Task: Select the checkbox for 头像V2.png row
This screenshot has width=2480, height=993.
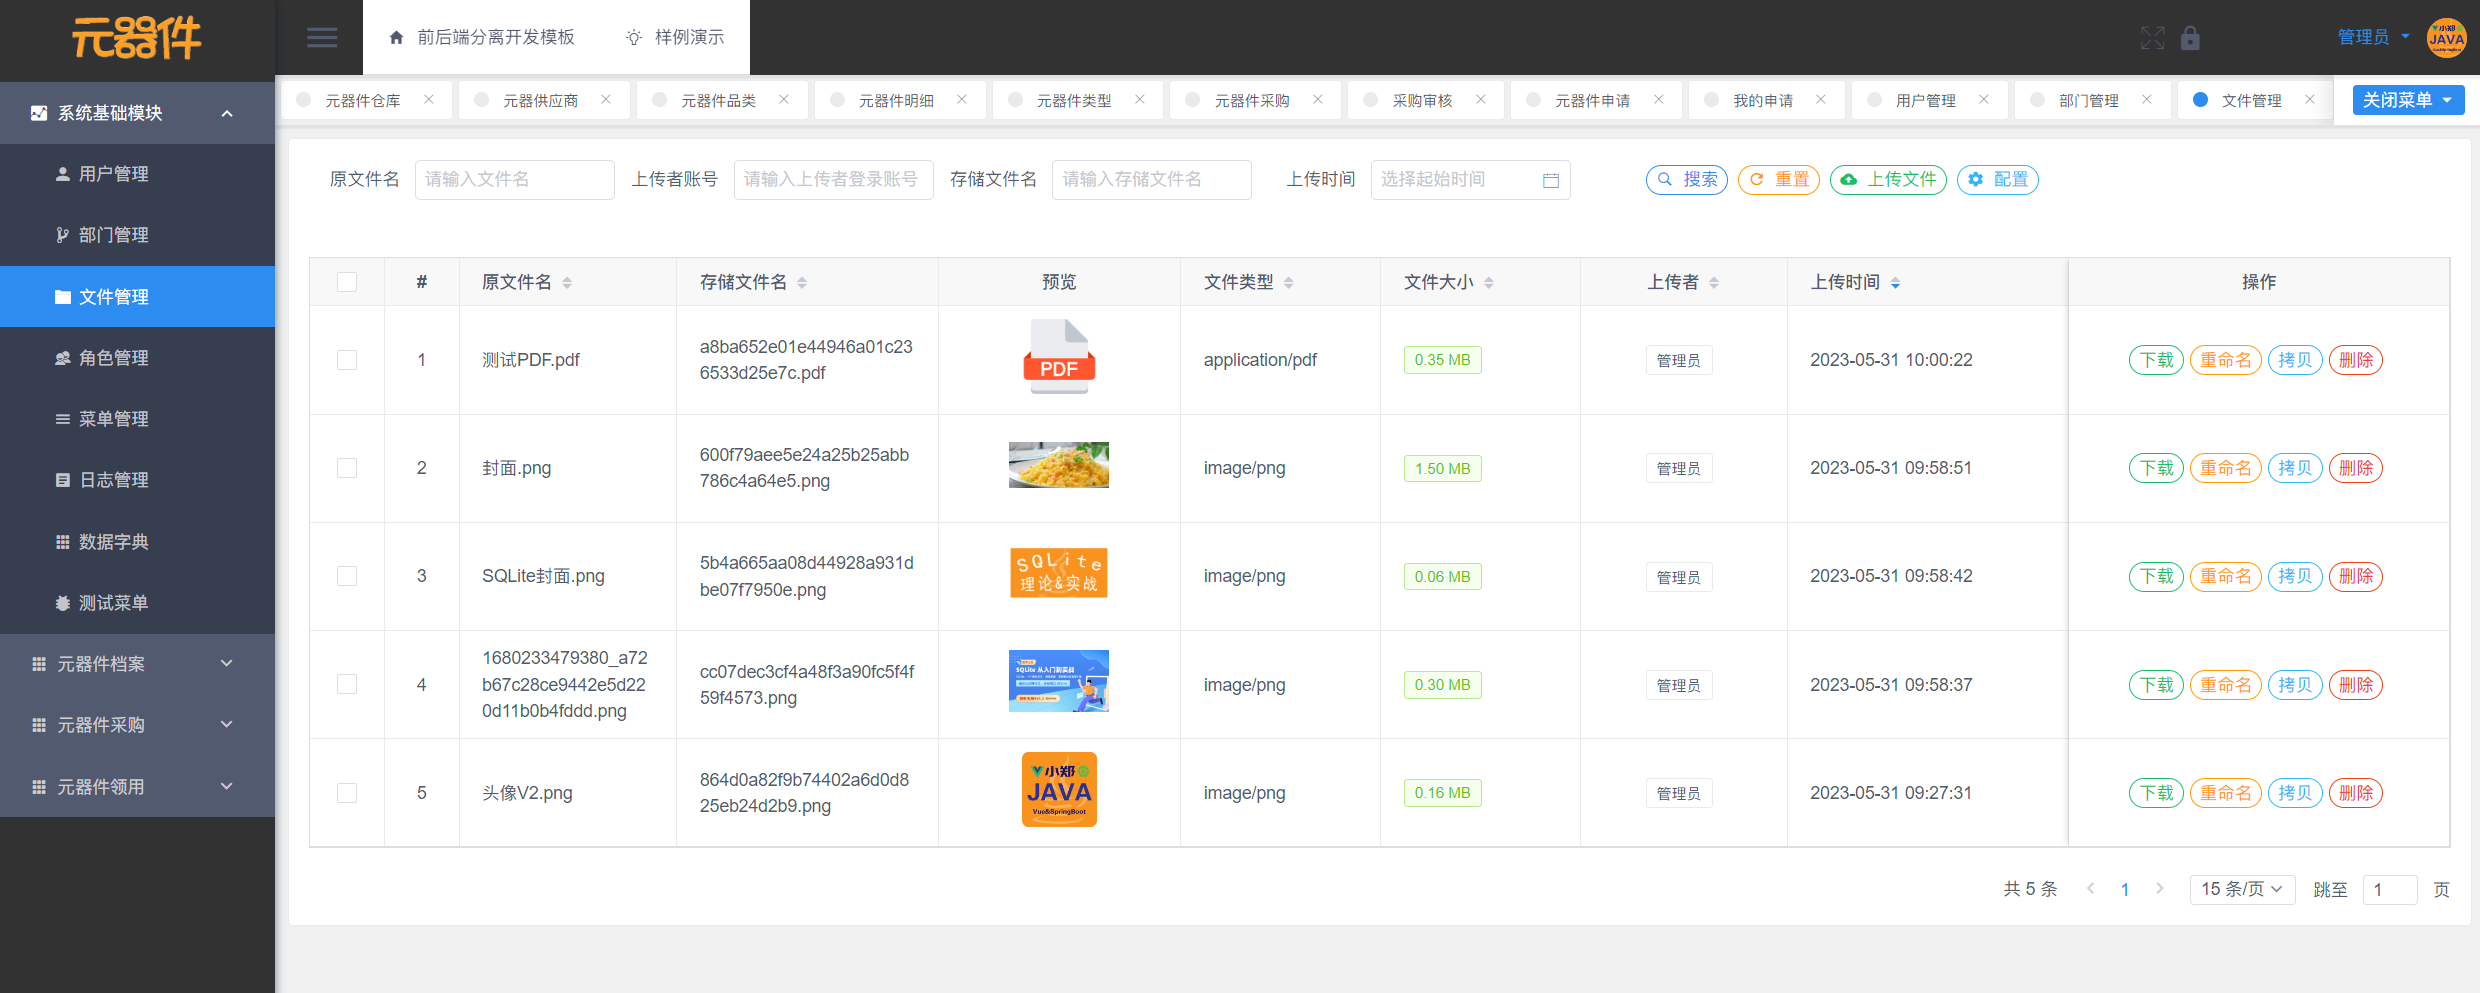Action: (x=347, y=793)
